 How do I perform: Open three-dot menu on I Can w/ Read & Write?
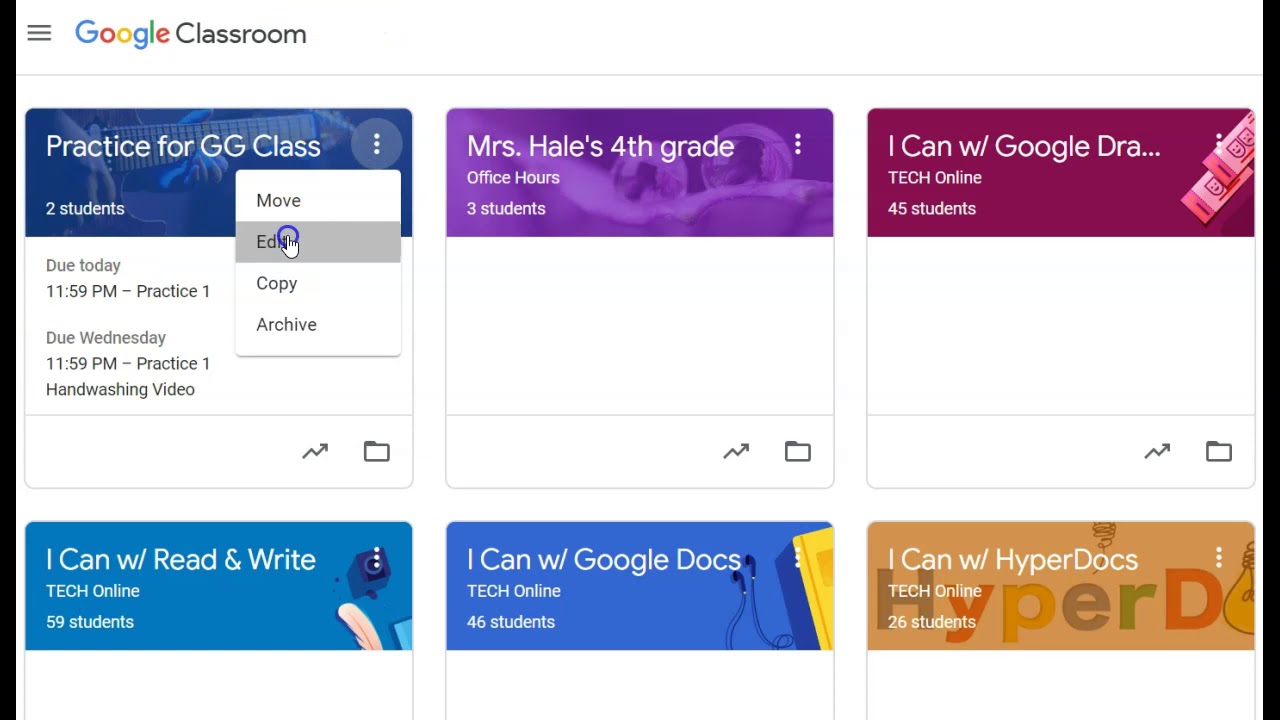coord(377,558)
